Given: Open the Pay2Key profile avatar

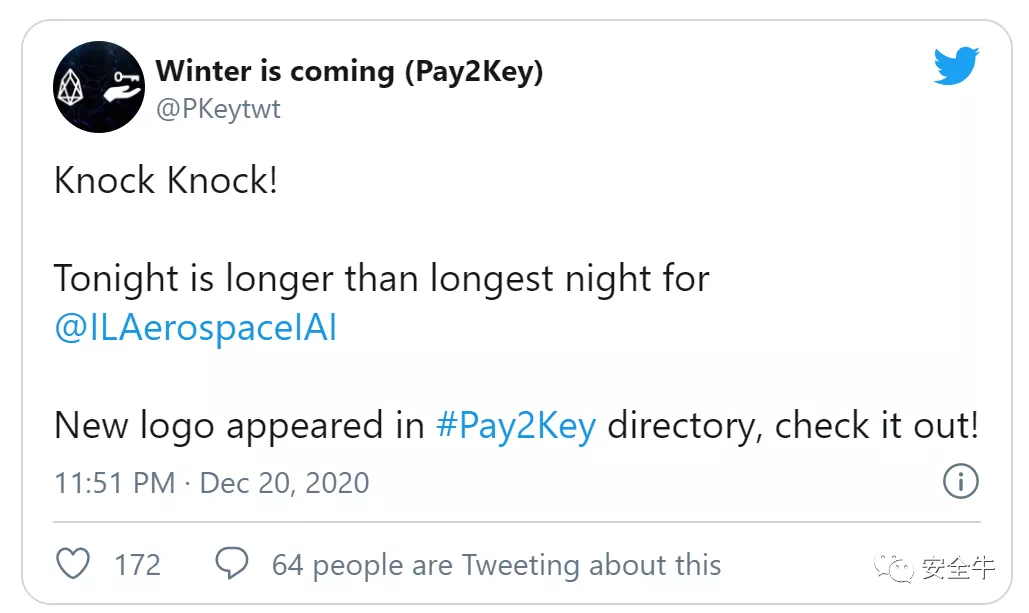Looking at the screenshot, I should pos(99,87).
